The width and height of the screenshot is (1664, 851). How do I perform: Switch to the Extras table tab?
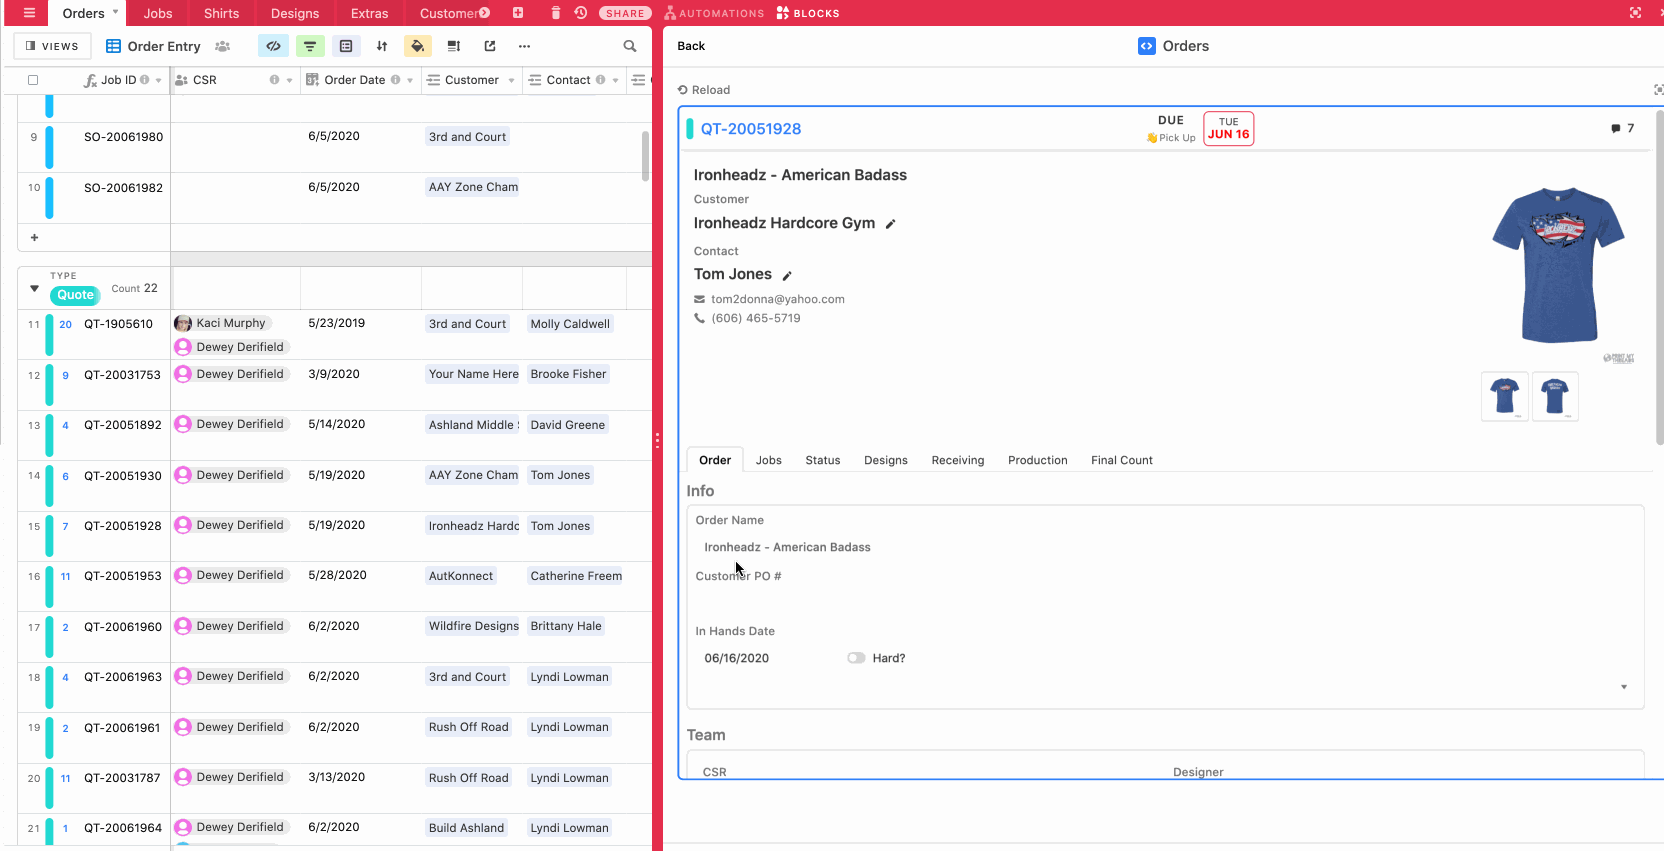pos(369,13)
